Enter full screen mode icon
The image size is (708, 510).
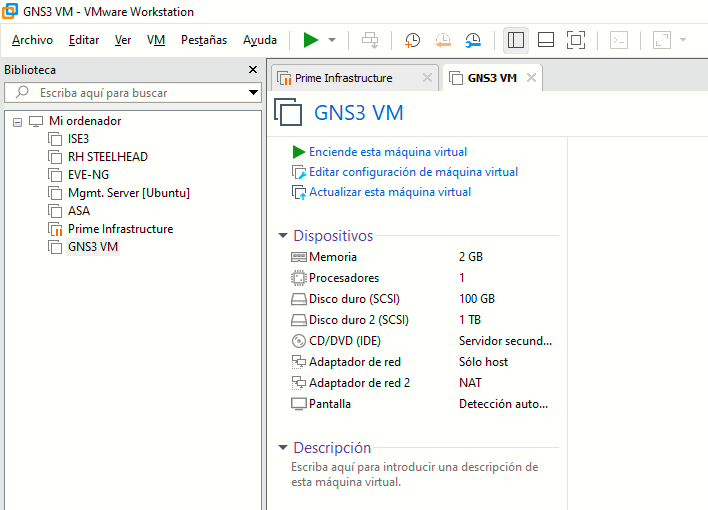pos(576,40)
